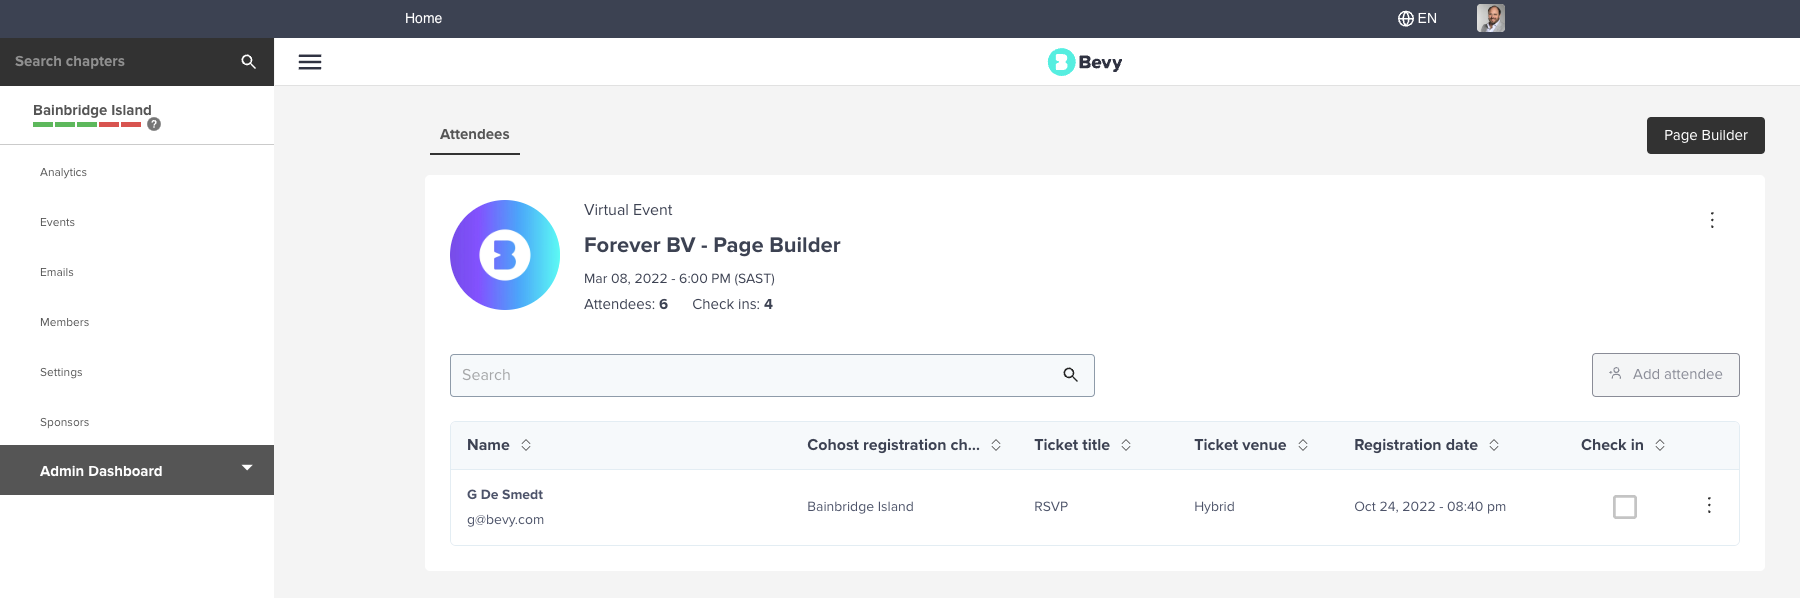The image size is (1800, 598).
Task: Focus the attendee Search field
Action: [772, 375]
